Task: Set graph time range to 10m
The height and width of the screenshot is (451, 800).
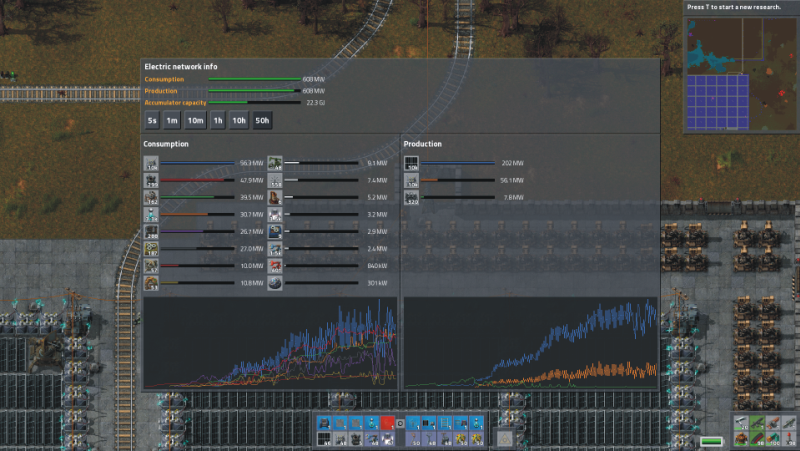Action: click(195, 121)
